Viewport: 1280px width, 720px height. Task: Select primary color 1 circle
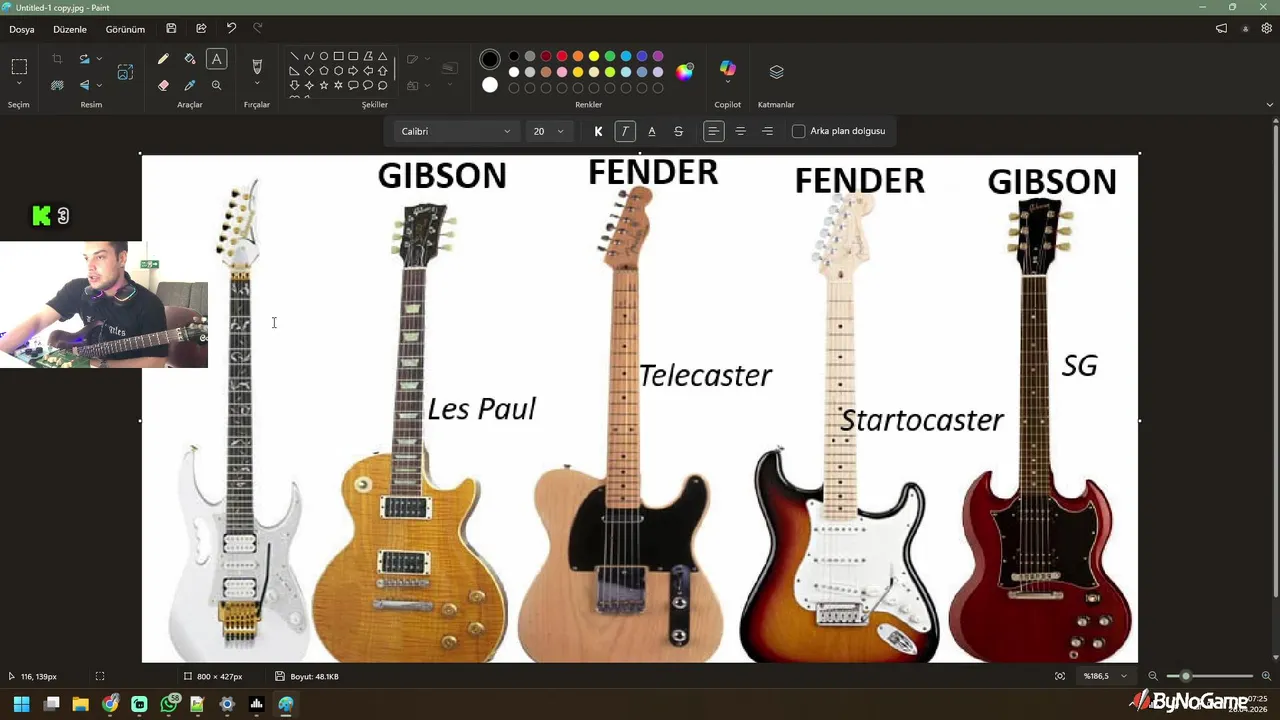point(490,60)
